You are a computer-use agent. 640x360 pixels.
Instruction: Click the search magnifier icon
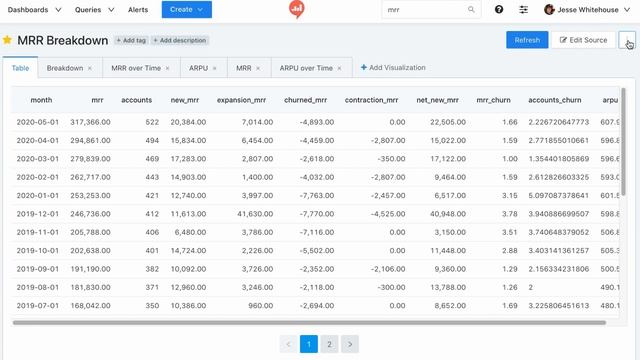(471, 9)
